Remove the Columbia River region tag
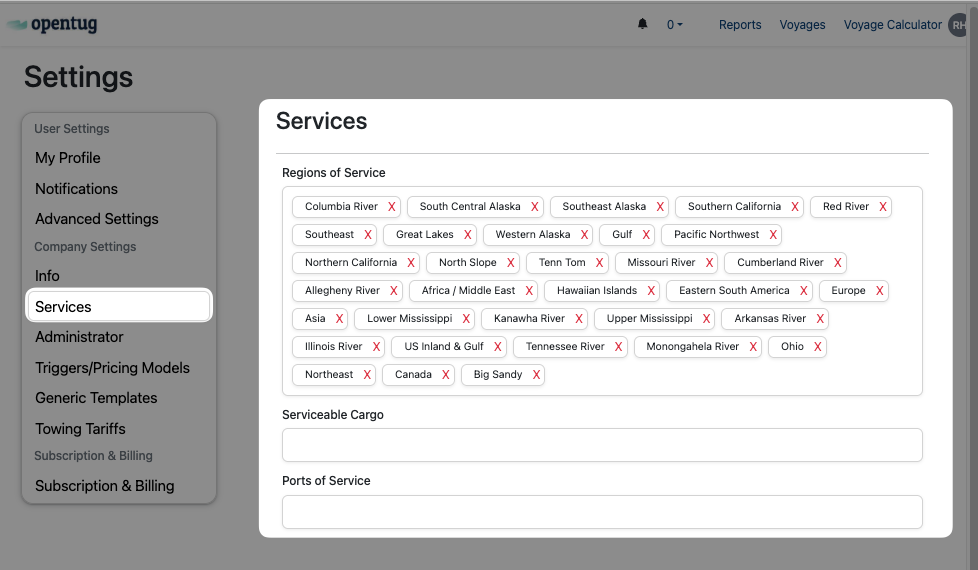Image resolution: width=978 pixels, height=570 pixels. (392, 207)
